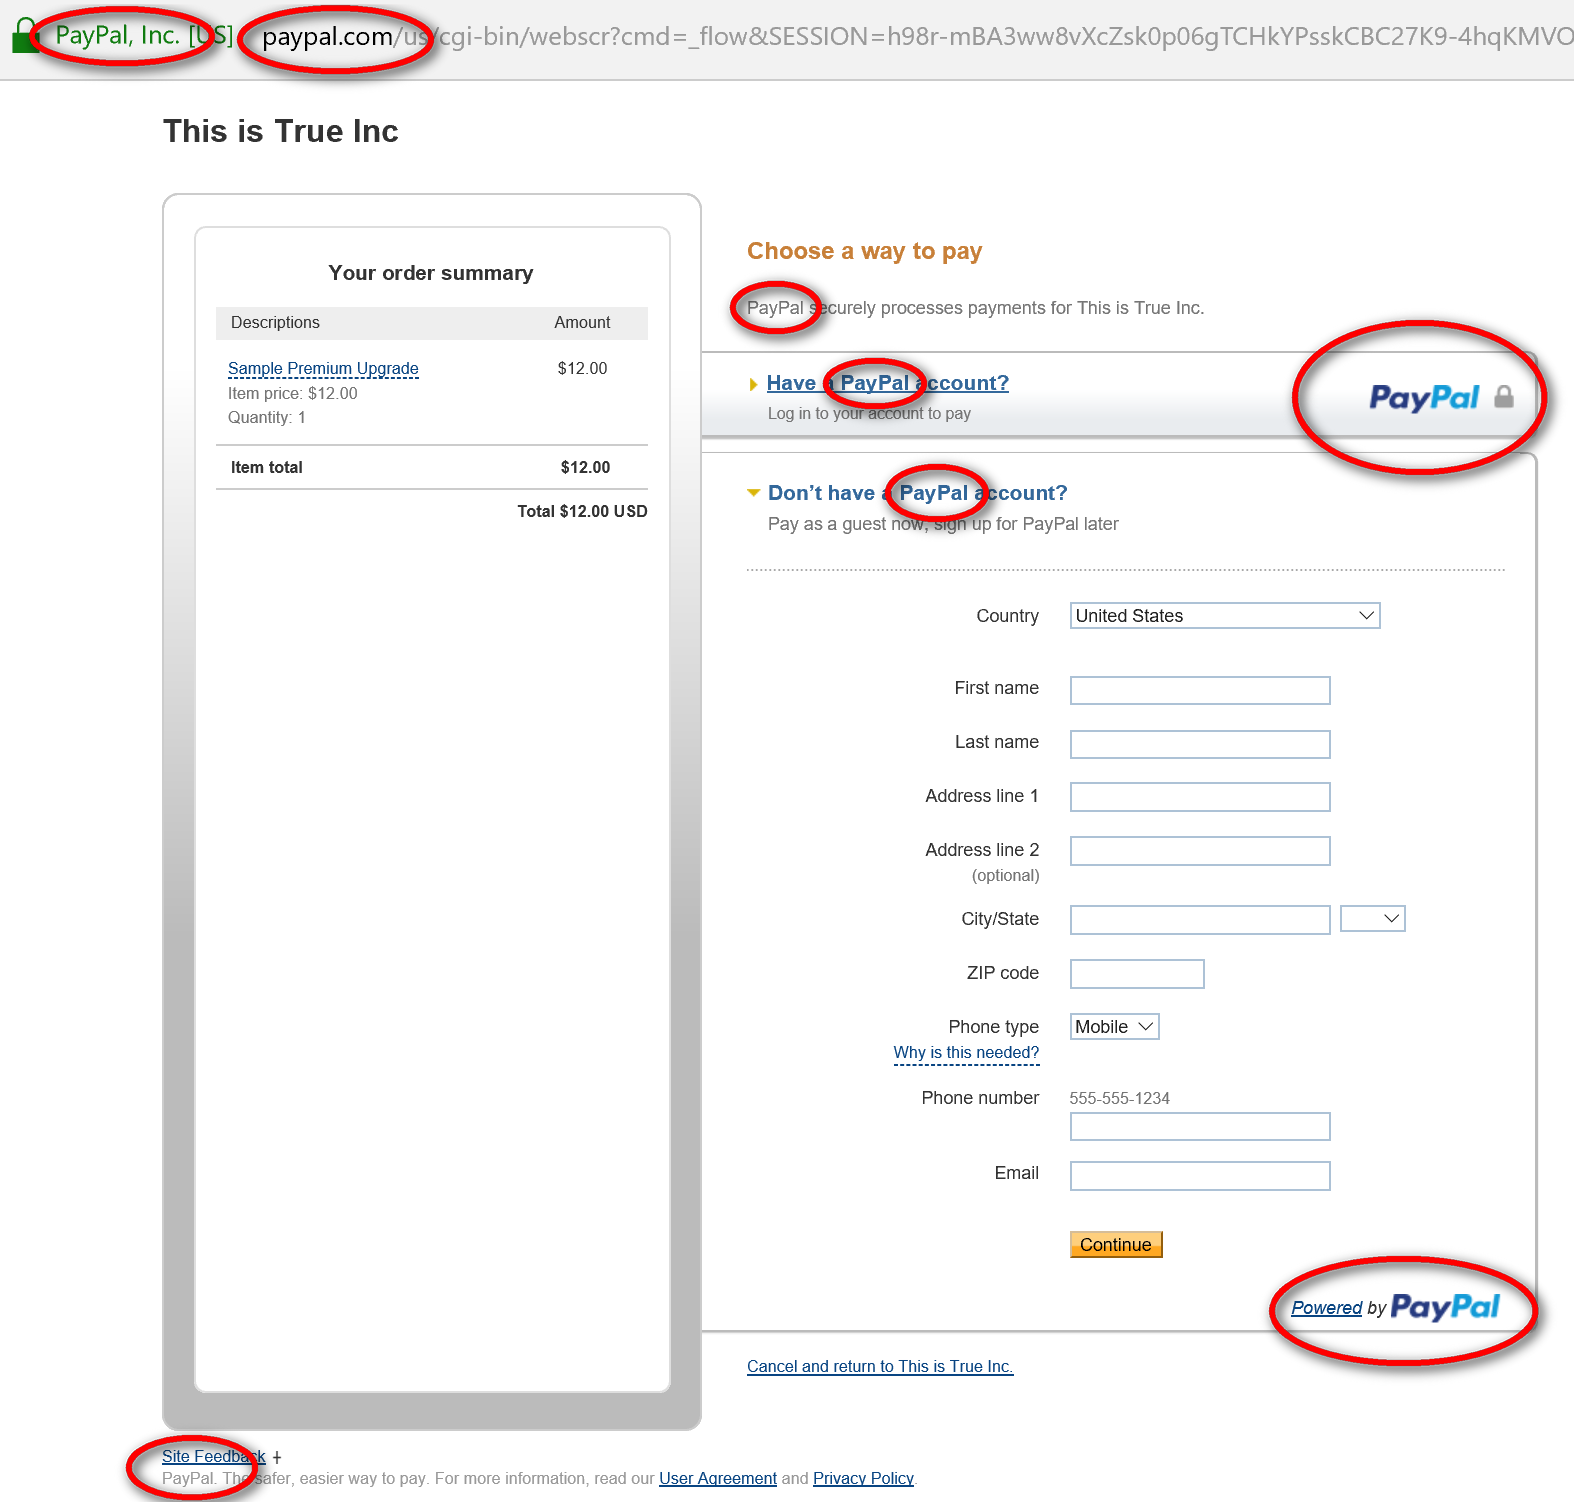Click the Powered by PayPal logo
Viewport: 1574px width, 1502px height.
1444,1307
